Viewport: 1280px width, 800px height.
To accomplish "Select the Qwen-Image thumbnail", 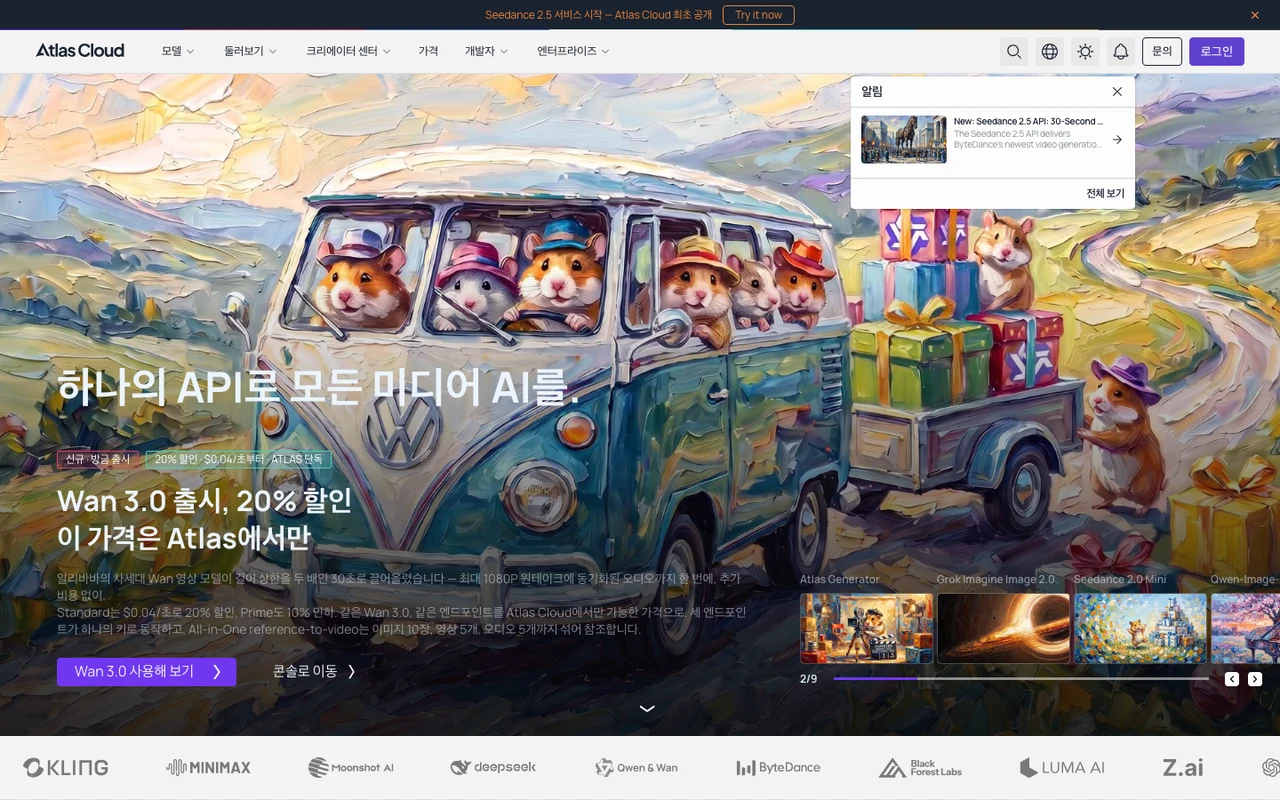I will (1245, 629).
